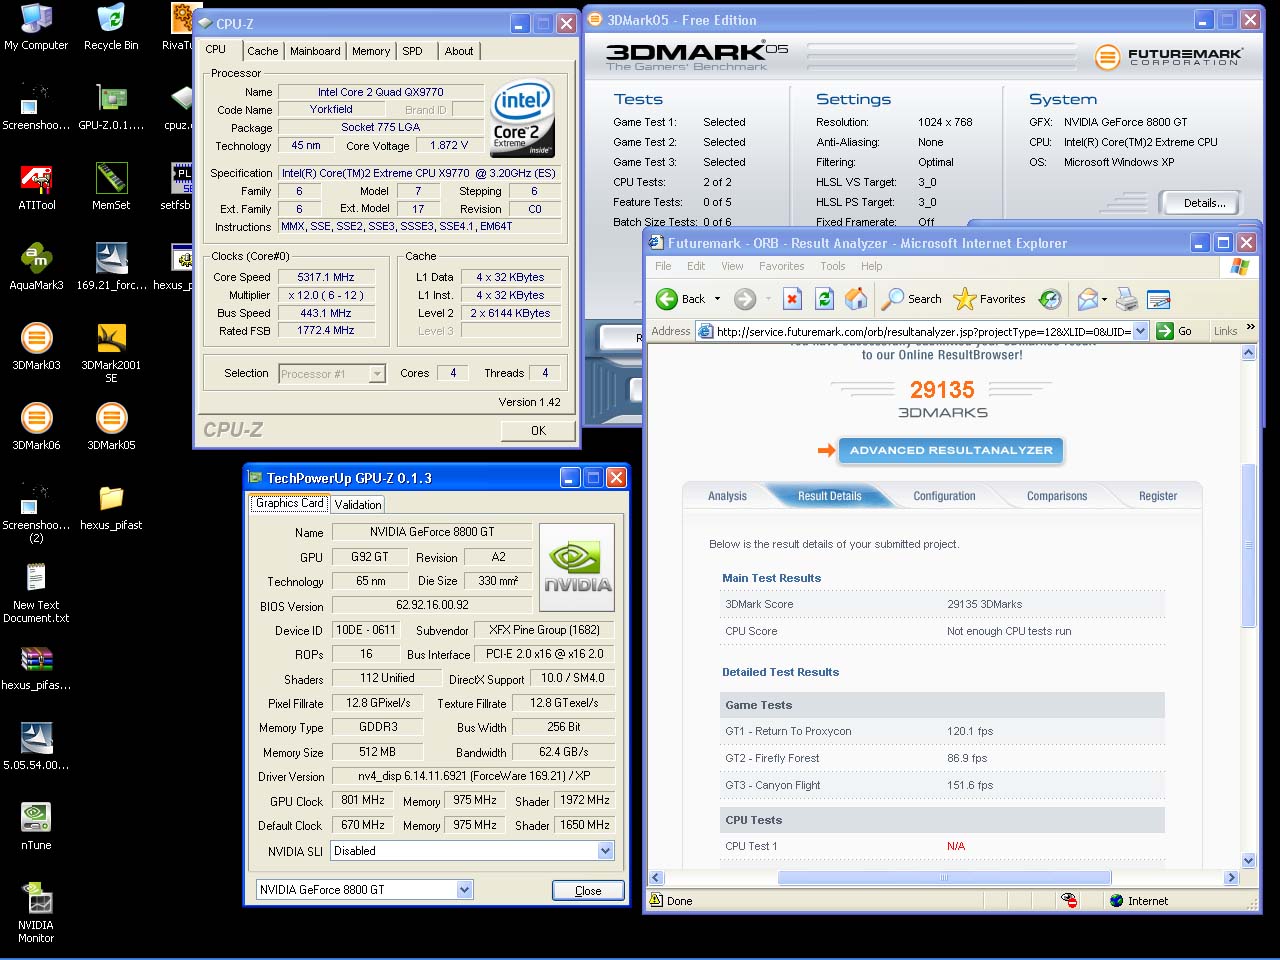Screen dimensions: 1280x960
Task: Select the AquaMark3 desktop icon
Action: 36,267
